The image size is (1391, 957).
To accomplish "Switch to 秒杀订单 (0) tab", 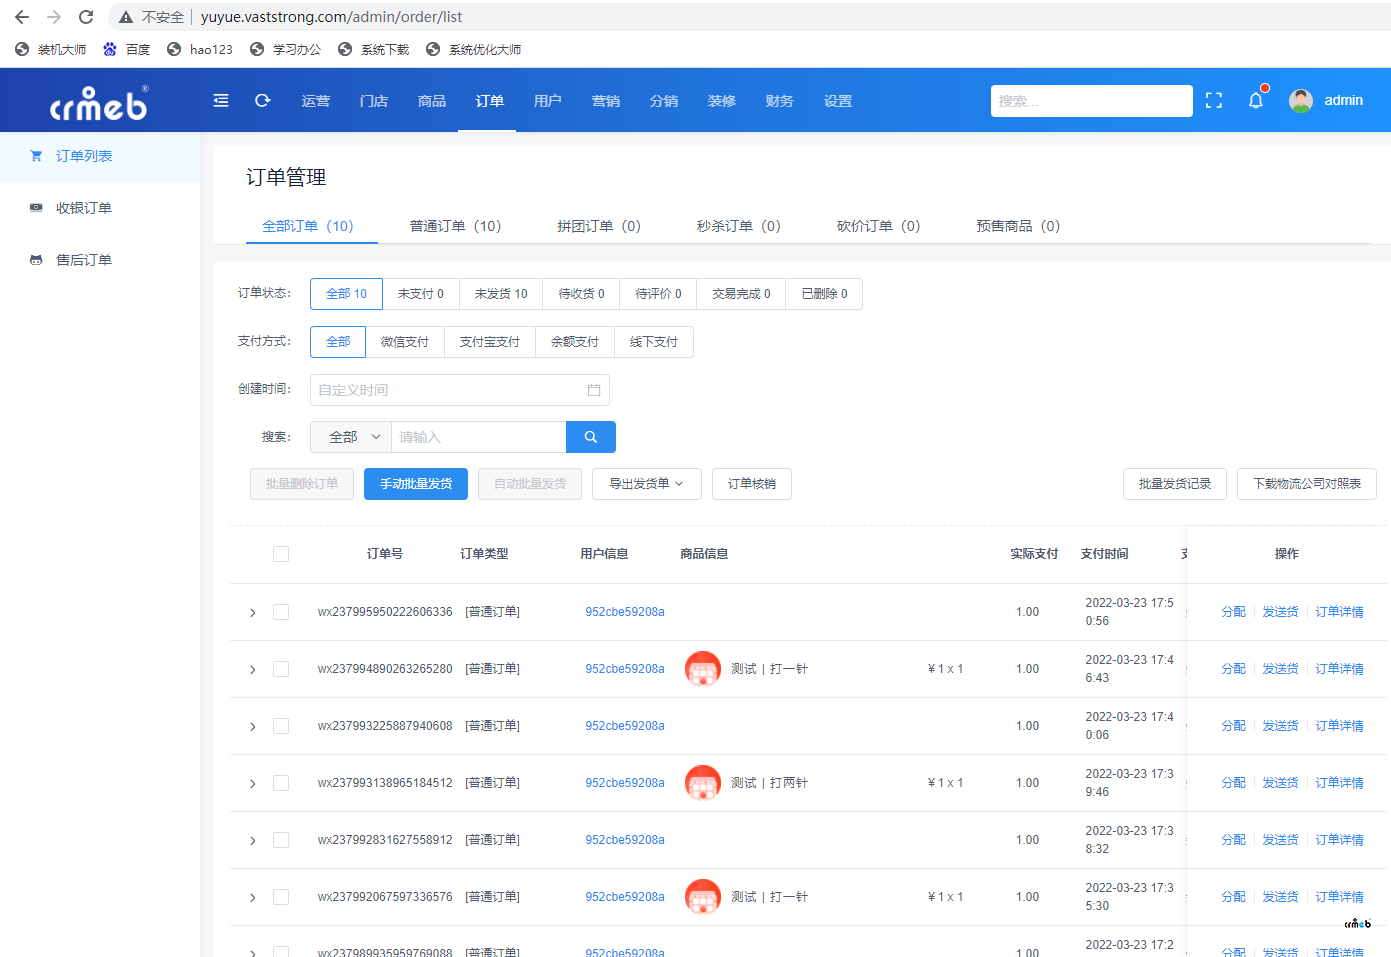I will click(739, 226).
